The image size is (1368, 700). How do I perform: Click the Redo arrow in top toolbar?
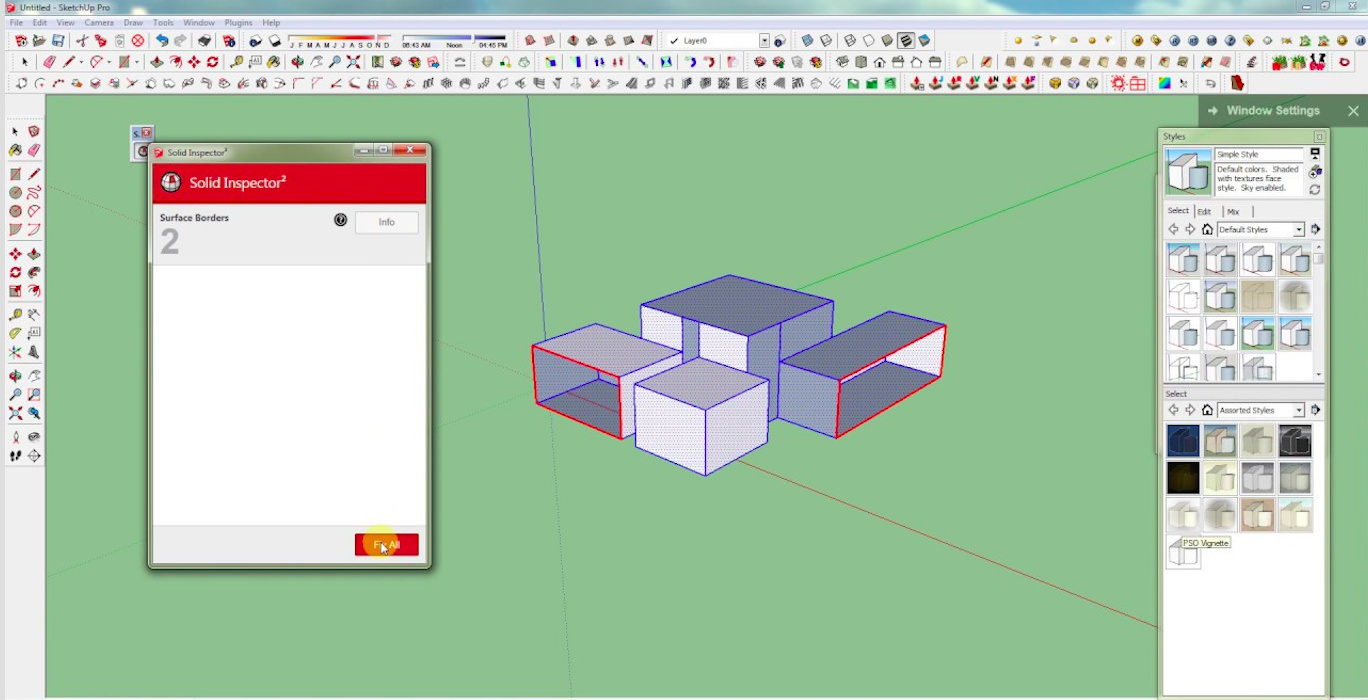click(x=180, y=41)
